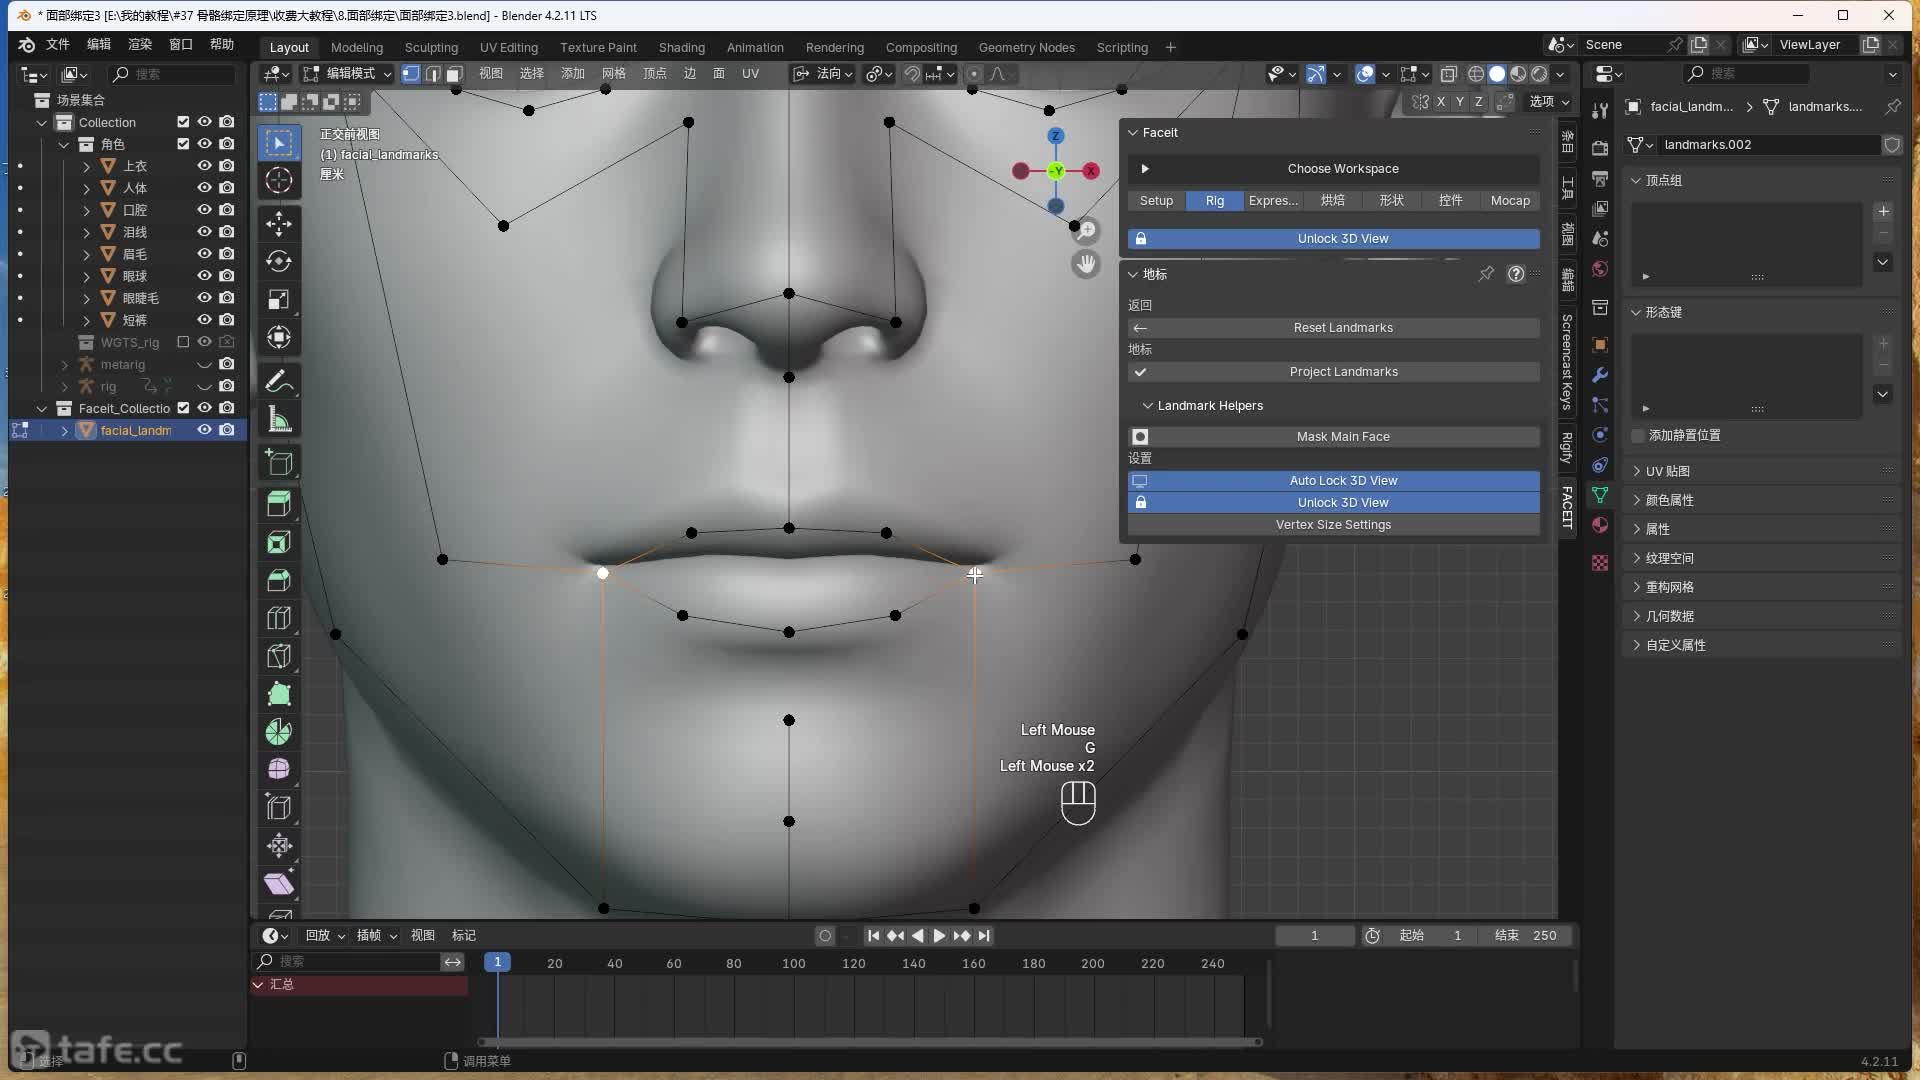
Task: Click the Mask Main Face button
Action: pos(1334,437)
